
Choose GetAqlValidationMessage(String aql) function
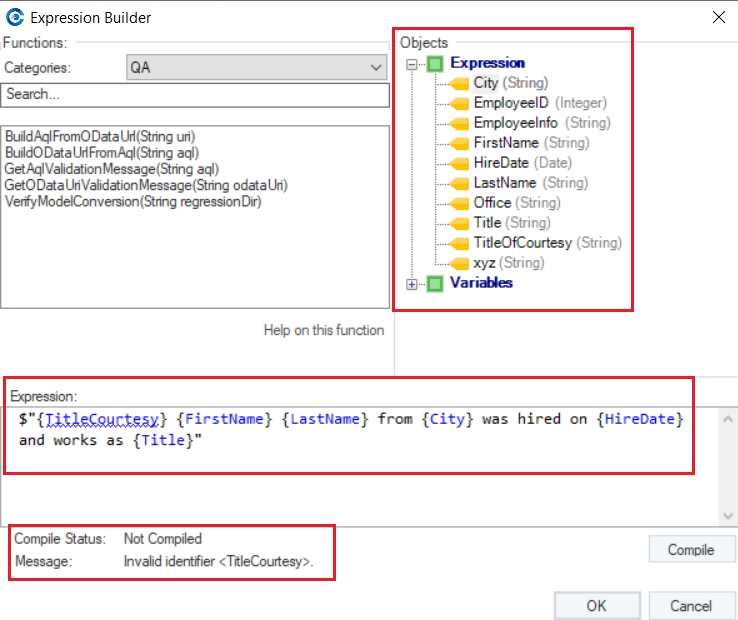112,169
